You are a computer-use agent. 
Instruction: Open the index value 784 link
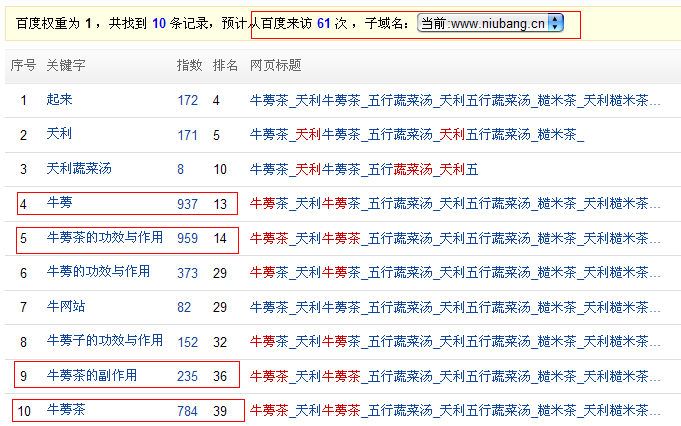[187, 411]
